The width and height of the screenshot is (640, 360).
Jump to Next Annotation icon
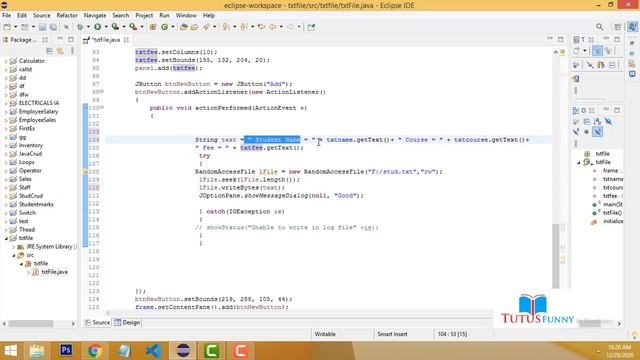pos(226,27)
